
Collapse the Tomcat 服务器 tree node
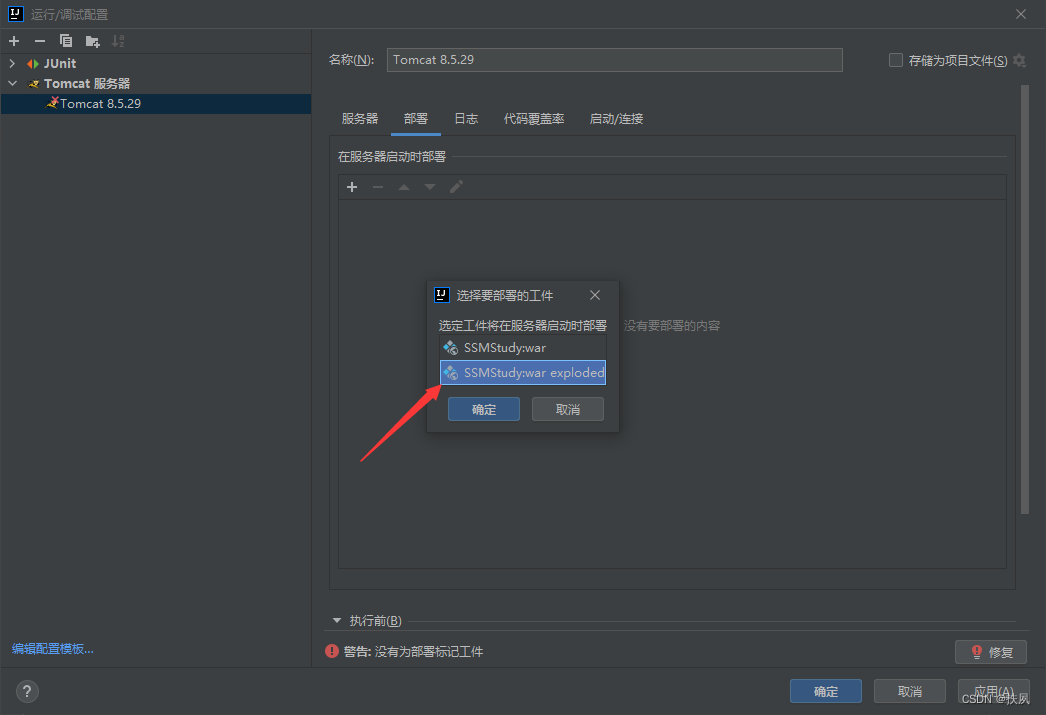(x=12, y=83)
